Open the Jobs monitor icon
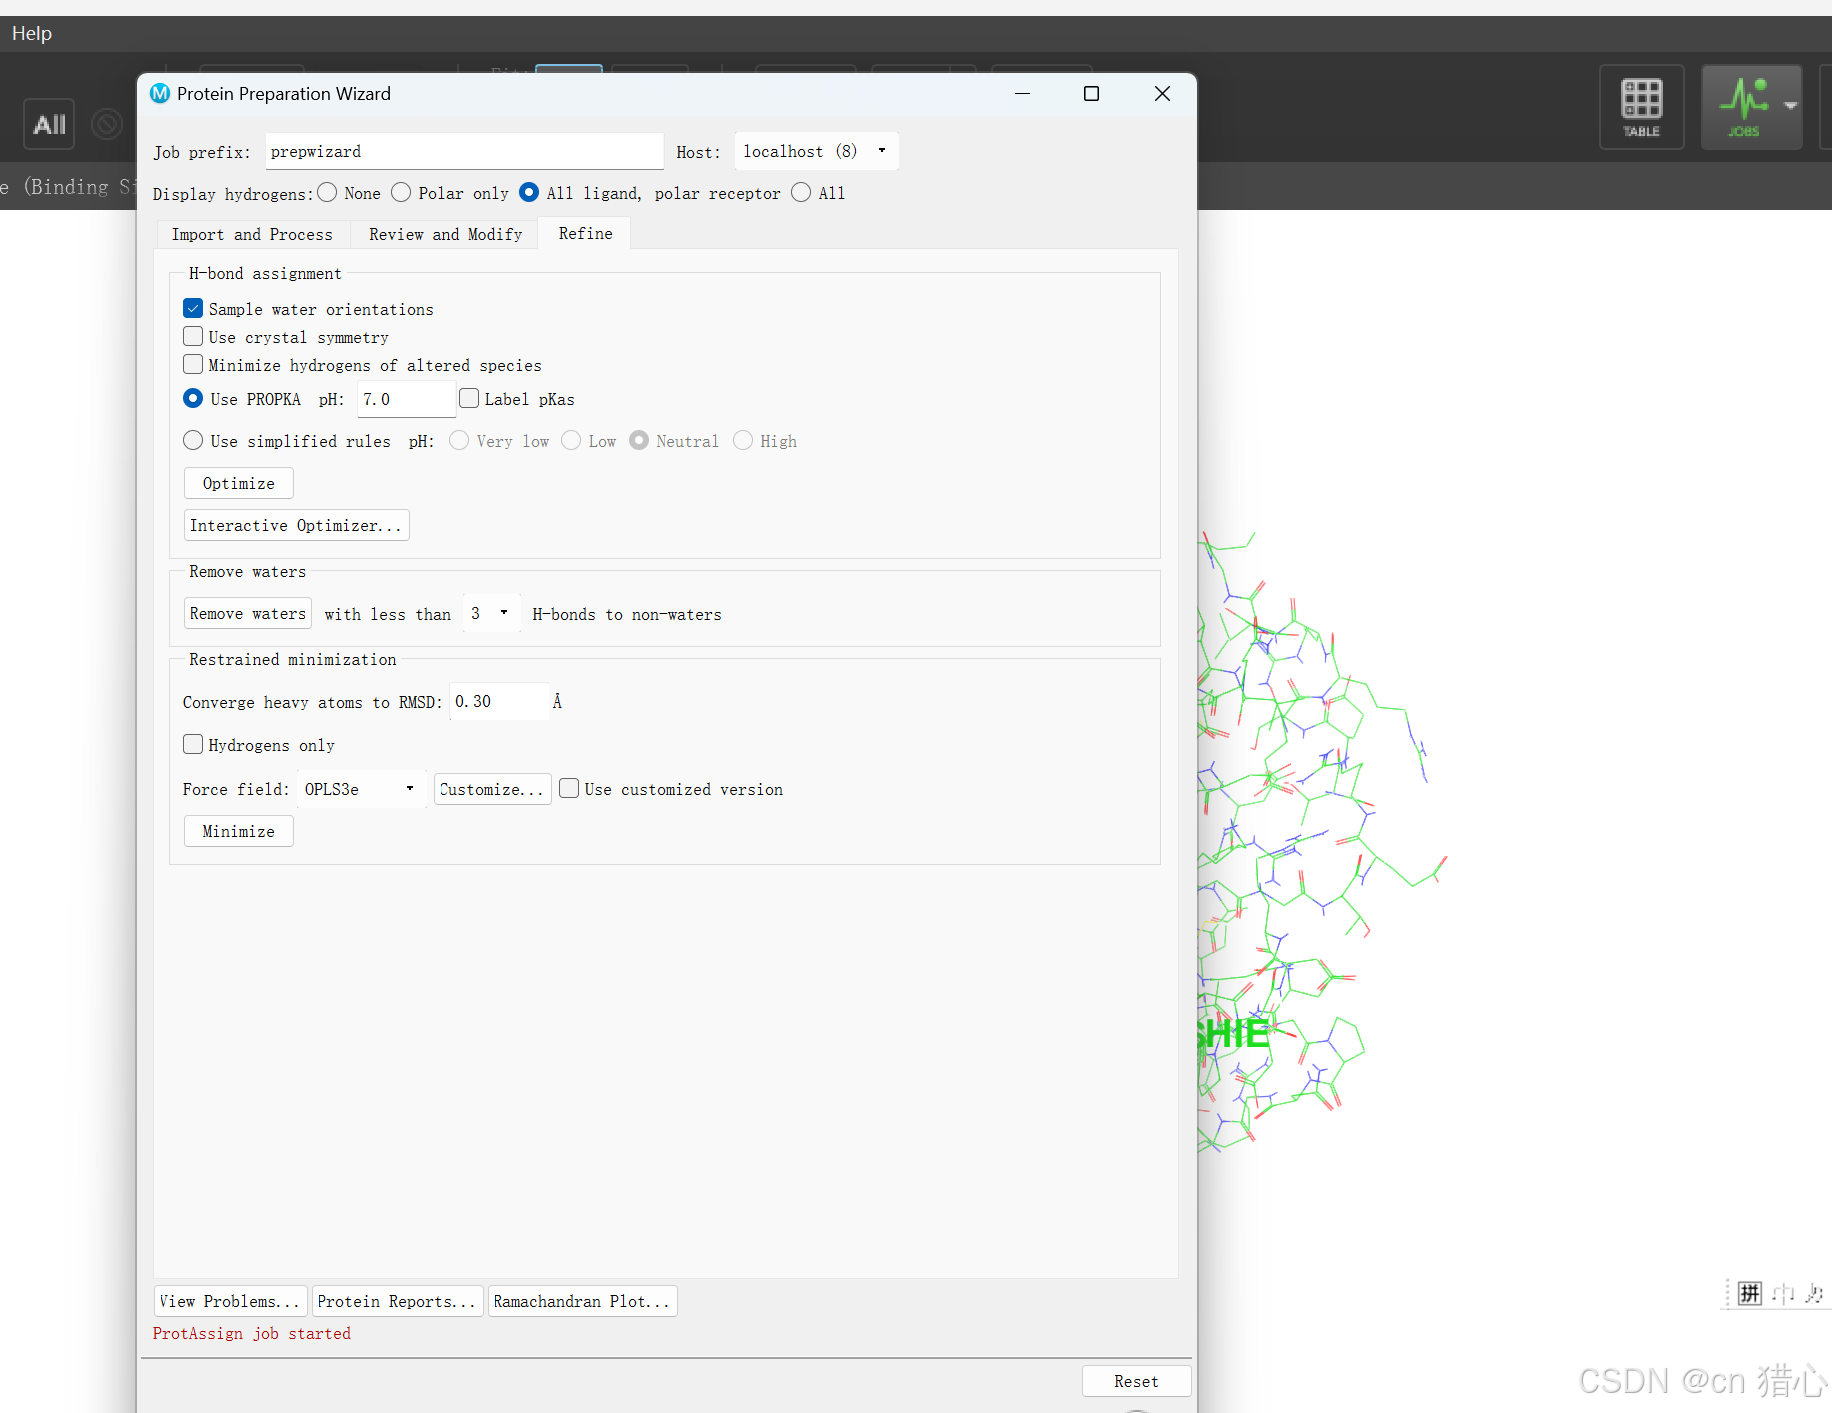 [1743, 107]
